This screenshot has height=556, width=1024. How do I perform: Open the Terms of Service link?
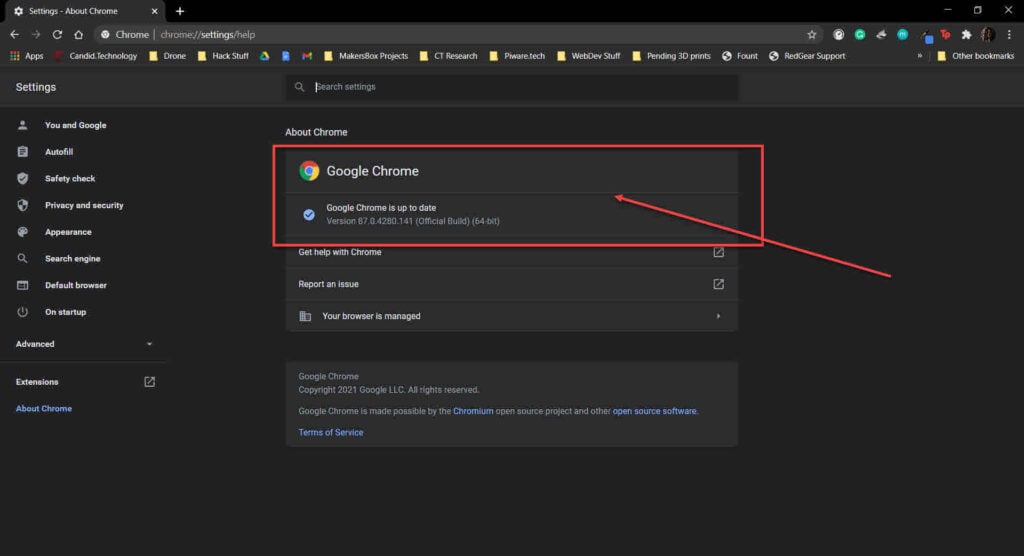click(x=330, y=433)
